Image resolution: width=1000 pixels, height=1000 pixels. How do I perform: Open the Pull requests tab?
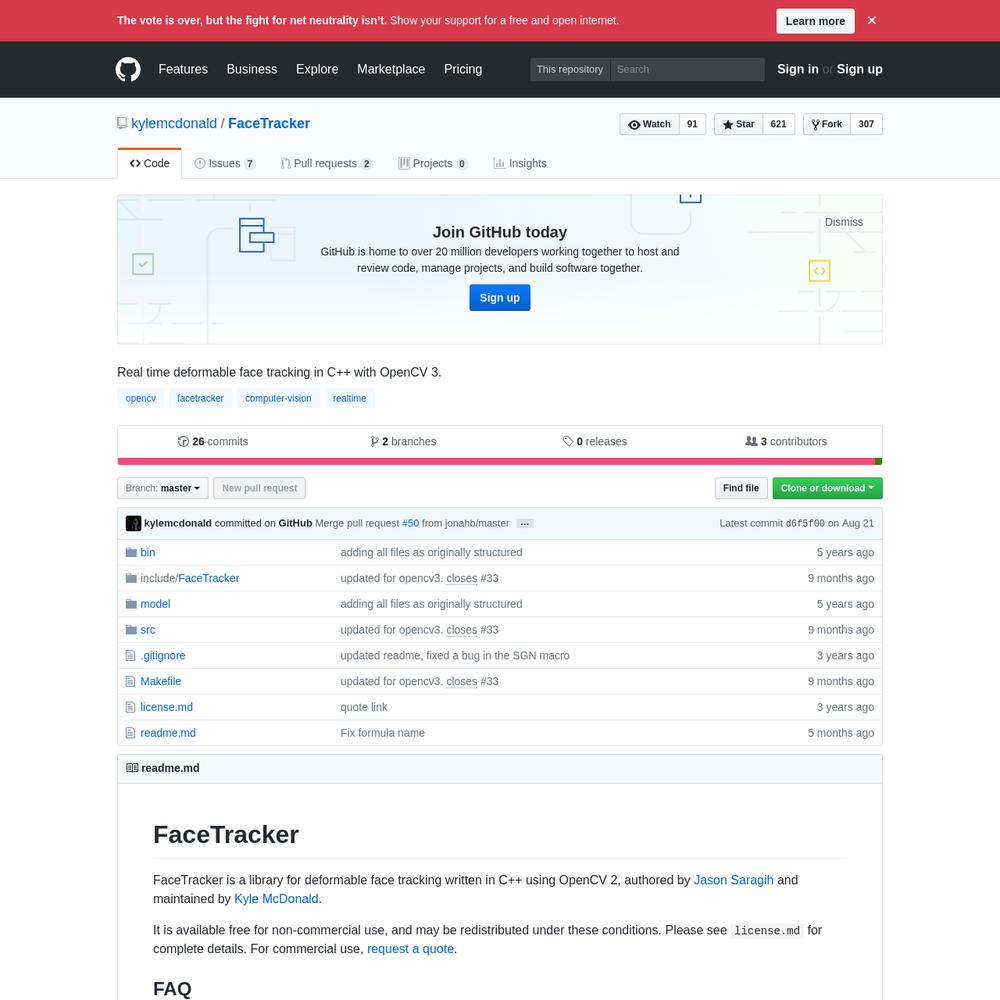click(x=326, y=163)
